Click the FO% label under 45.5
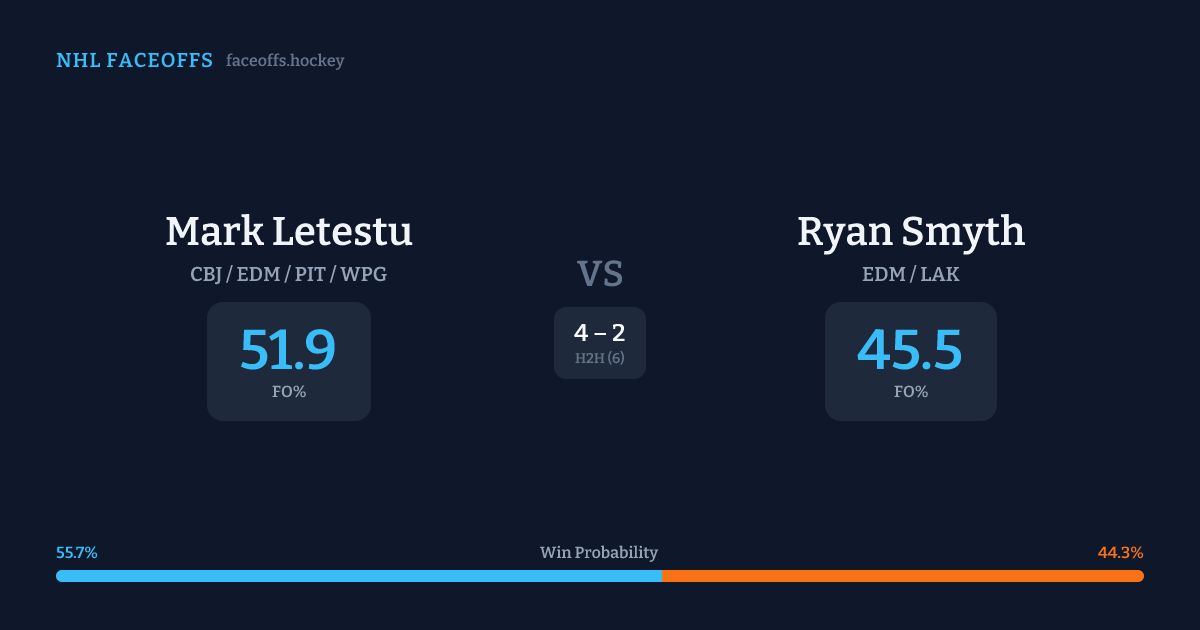1200x630 pixels. 911,392
